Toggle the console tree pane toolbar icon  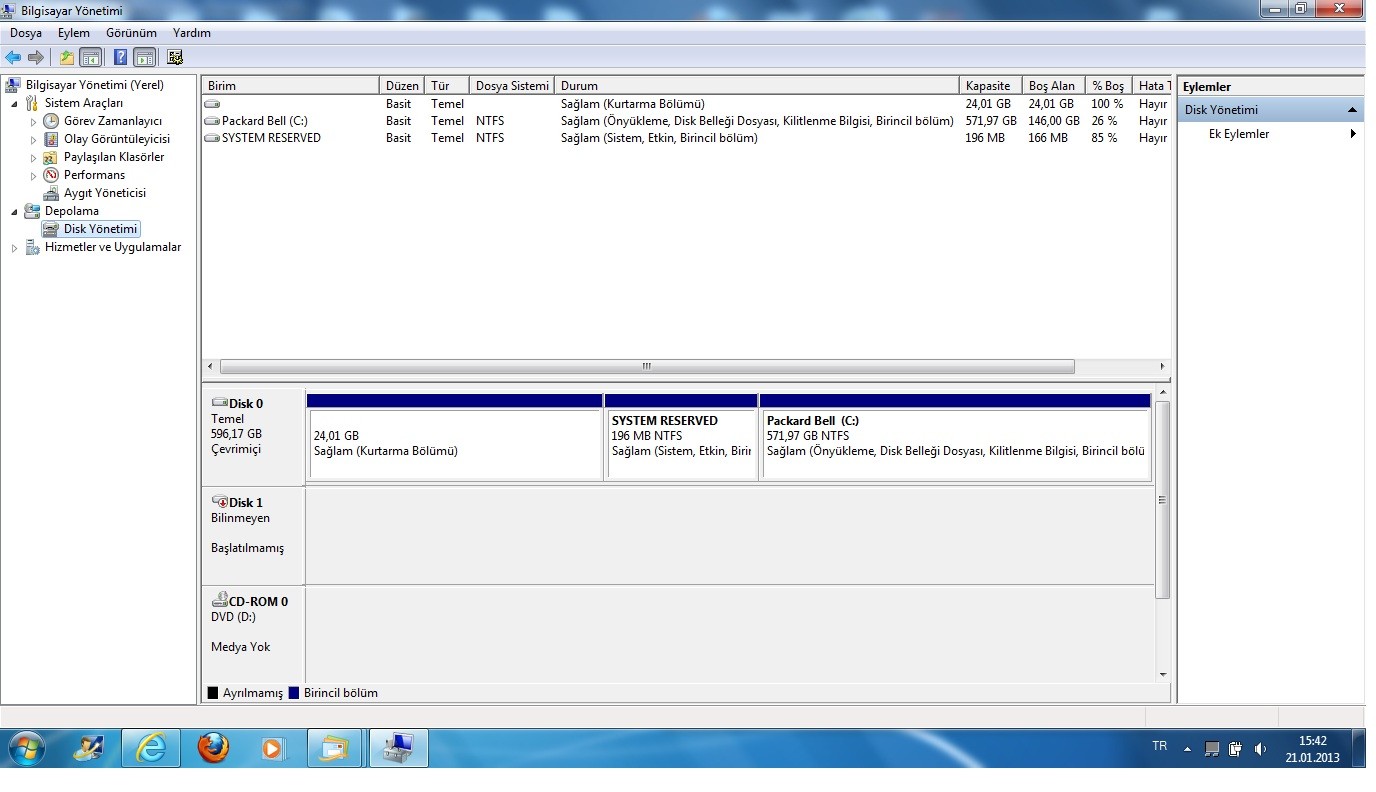[90, 57]
